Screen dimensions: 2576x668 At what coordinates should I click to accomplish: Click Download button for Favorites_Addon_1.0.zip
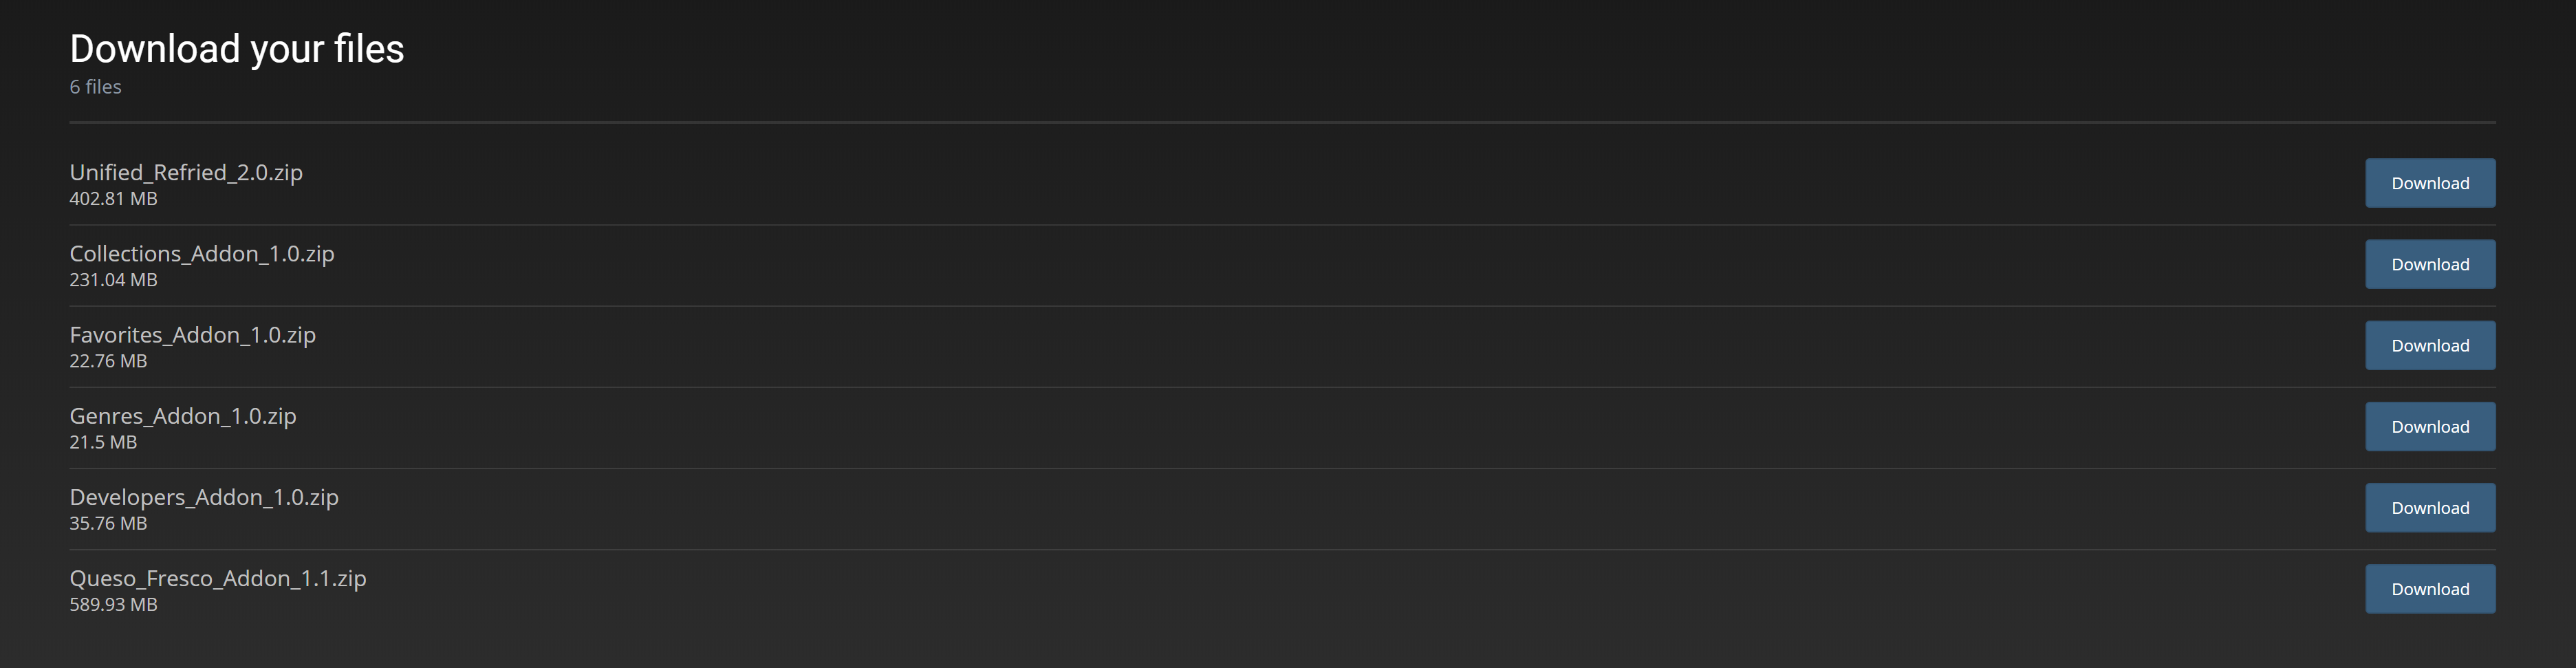[2429, 345]
